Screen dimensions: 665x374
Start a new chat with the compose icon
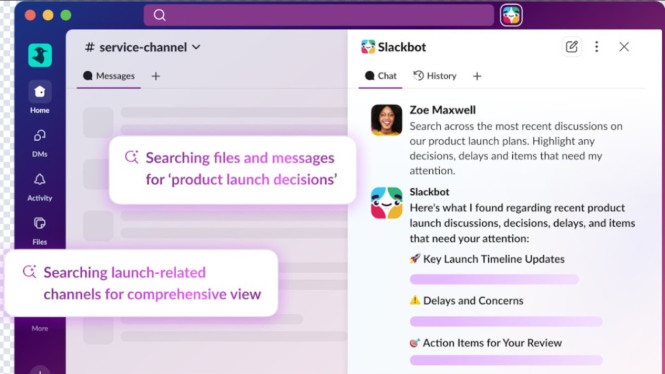tap(571, 47)
